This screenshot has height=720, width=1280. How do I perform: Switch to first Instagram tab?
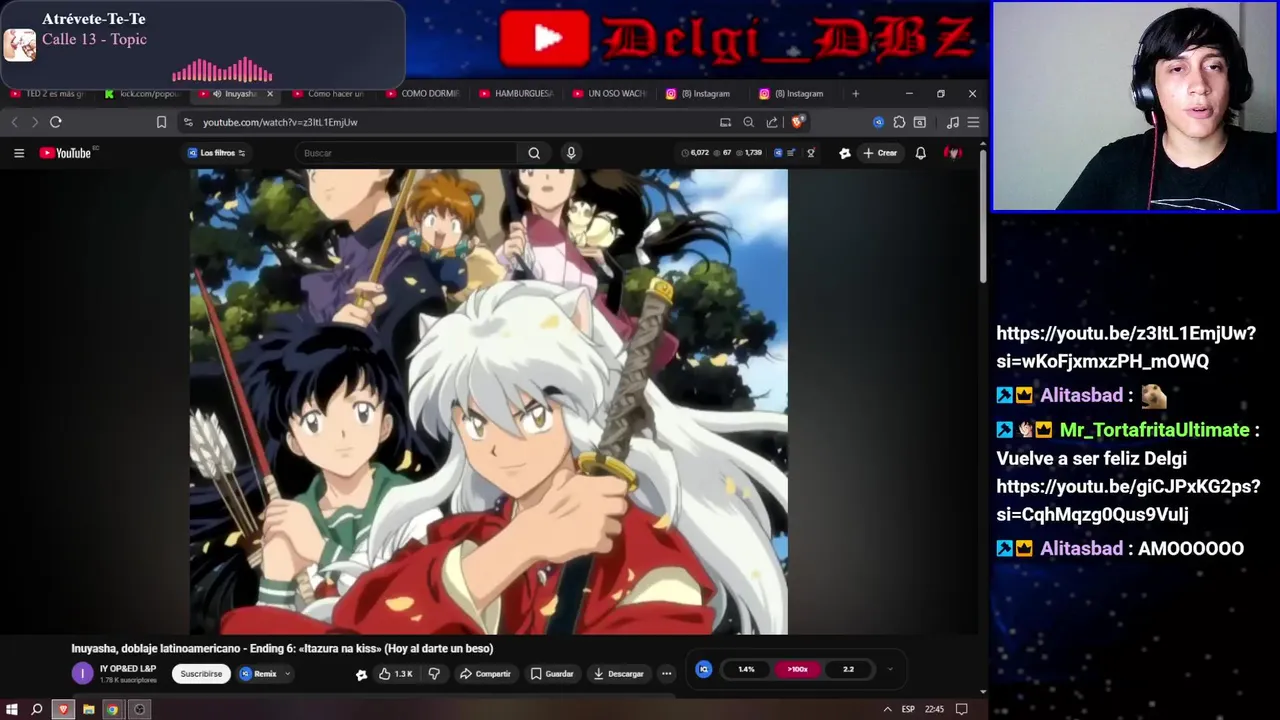pyautogui.click(x=704, y=93)
